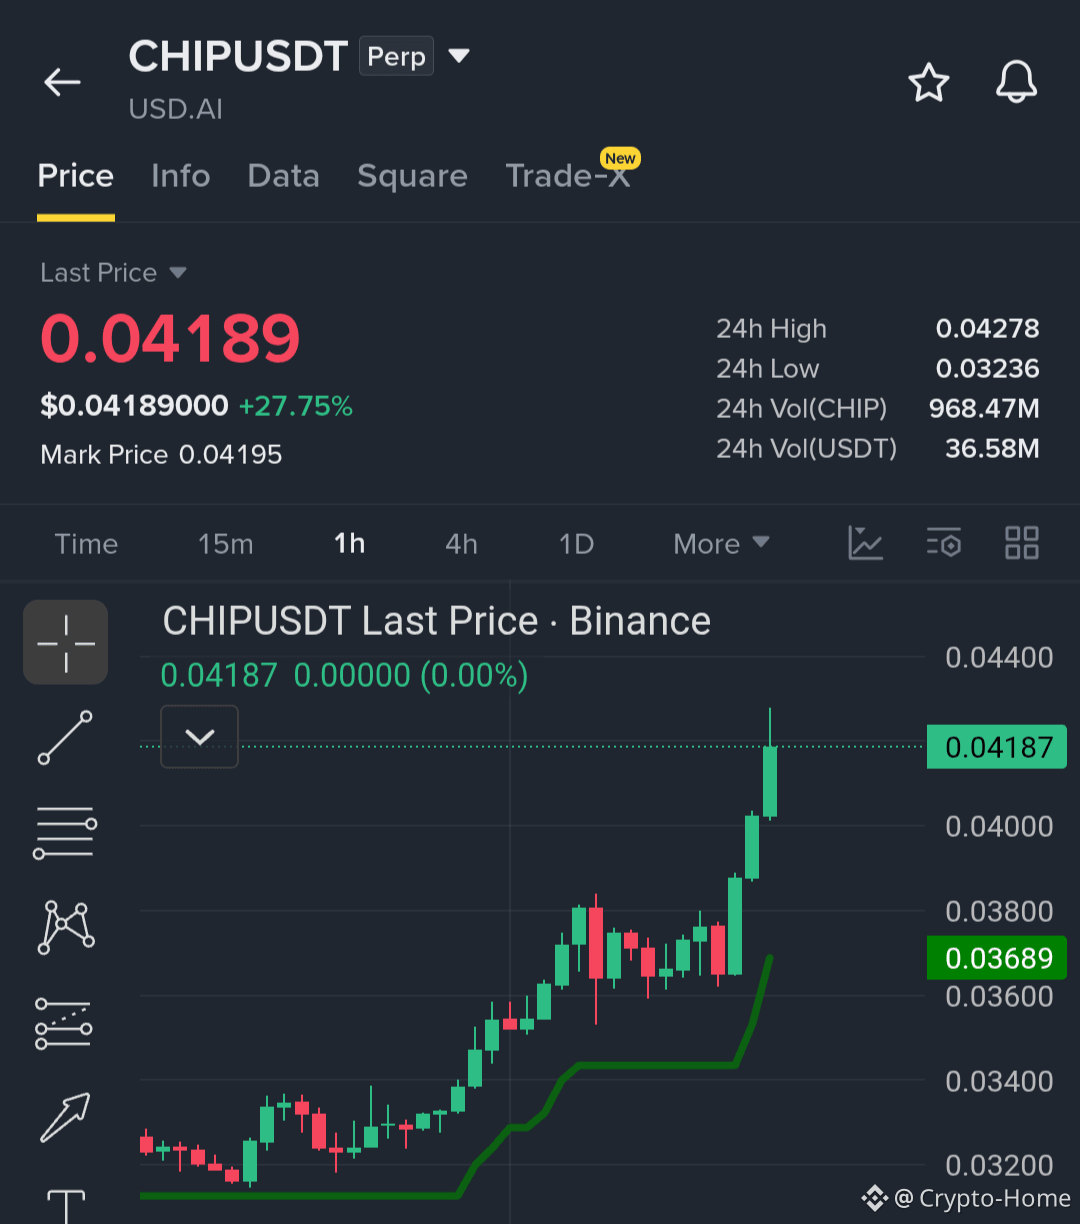The height and width of the screenshot is (1224, 1080).
Task: Select the arrow annotation tool
Action: tap(66, 1117)
